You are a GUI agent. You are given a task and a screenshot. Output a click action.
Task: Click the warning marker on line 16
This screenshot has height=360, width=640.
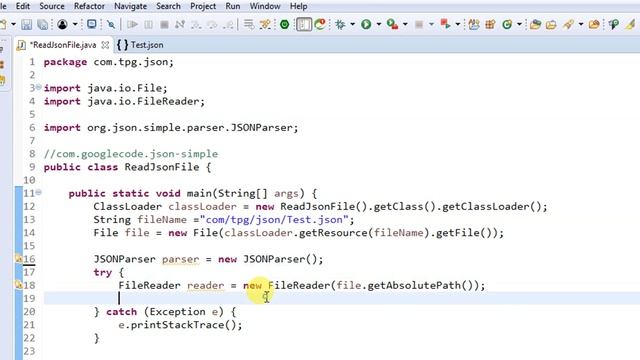pyautogui.click(x=18, y=259)
